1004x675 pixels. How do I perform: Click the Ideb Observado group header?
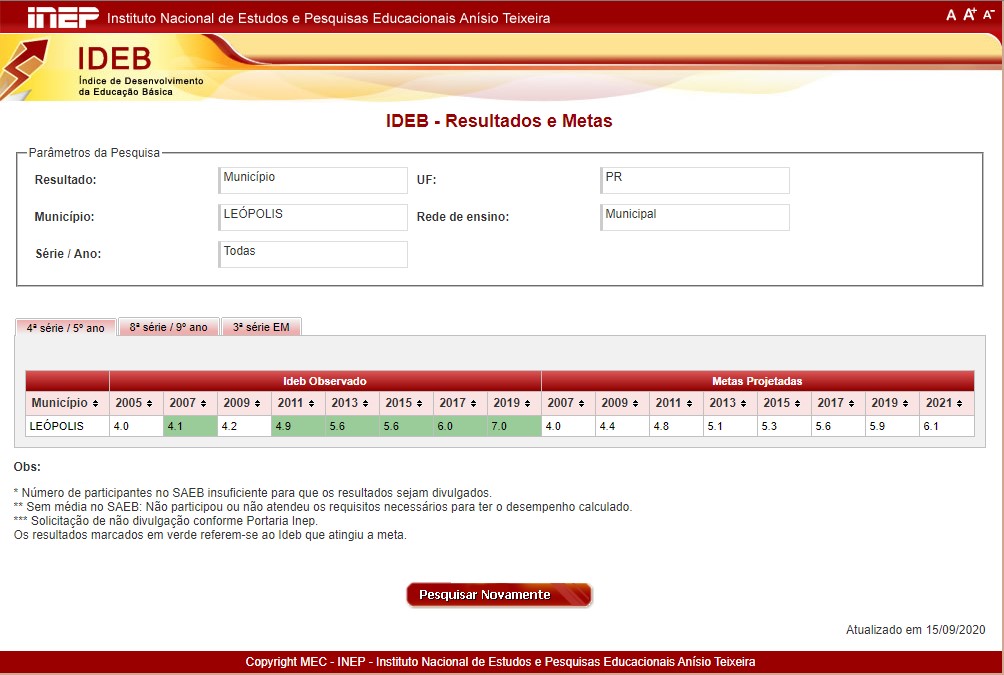(325, 381)
